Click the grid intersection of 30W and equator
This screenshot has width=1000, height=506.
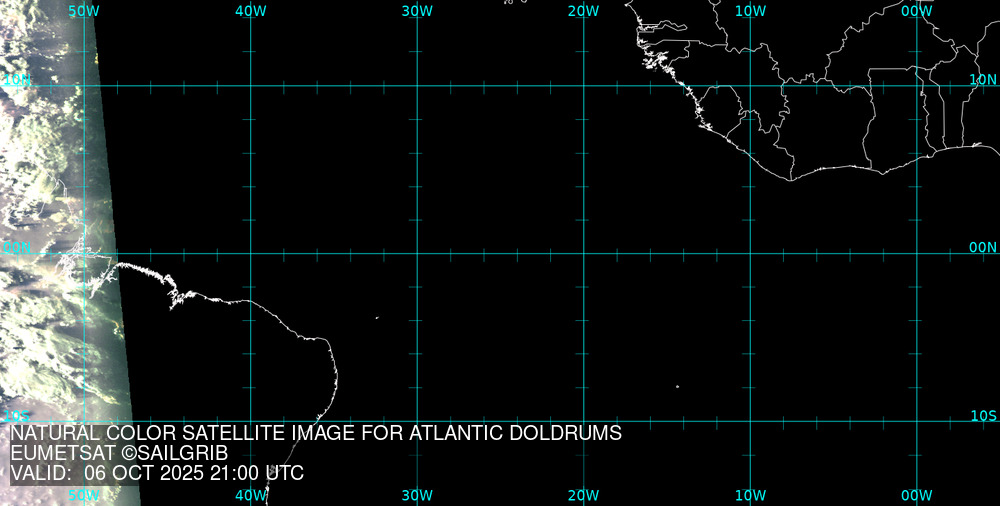pyautogui.click(x=417, y=253)
